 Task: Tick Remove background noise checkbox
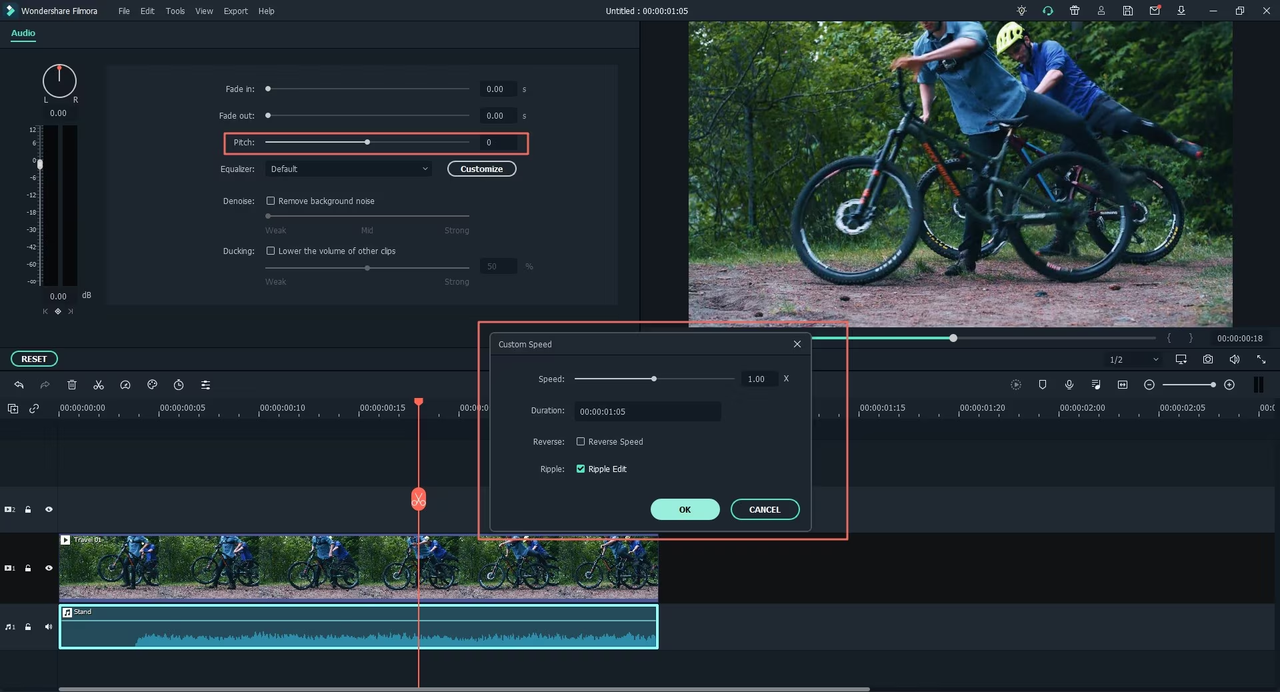[271, 201]
